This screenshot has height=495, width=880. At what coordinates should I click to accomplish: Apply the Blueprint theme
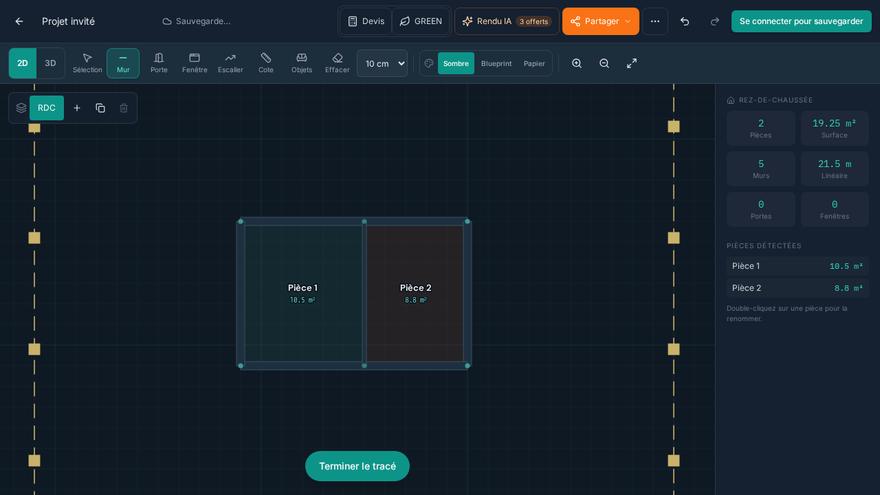coord(496,63)
